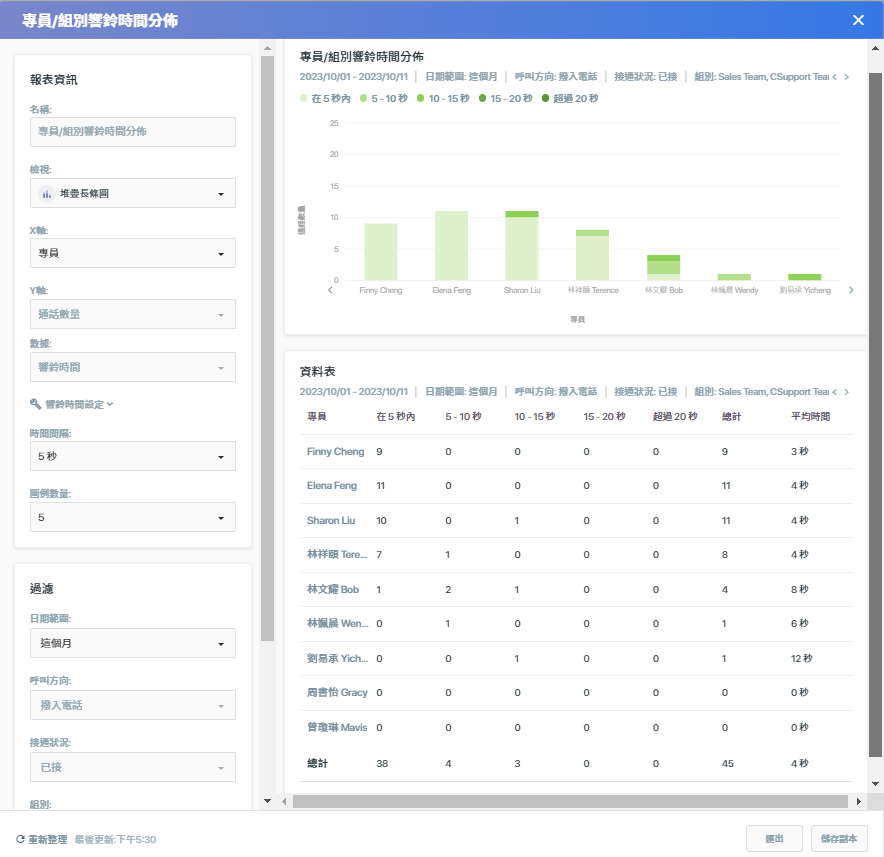Click right panel scroll up arrow
Viewport: 884px width, 857px height.
[x=875, y=48]
